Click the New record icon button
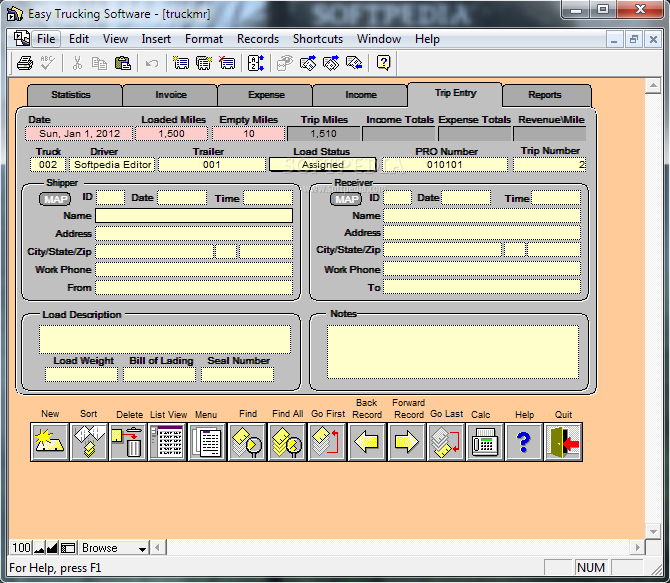The width and height of the screenshot is (670, 583). tap(50, 442)
